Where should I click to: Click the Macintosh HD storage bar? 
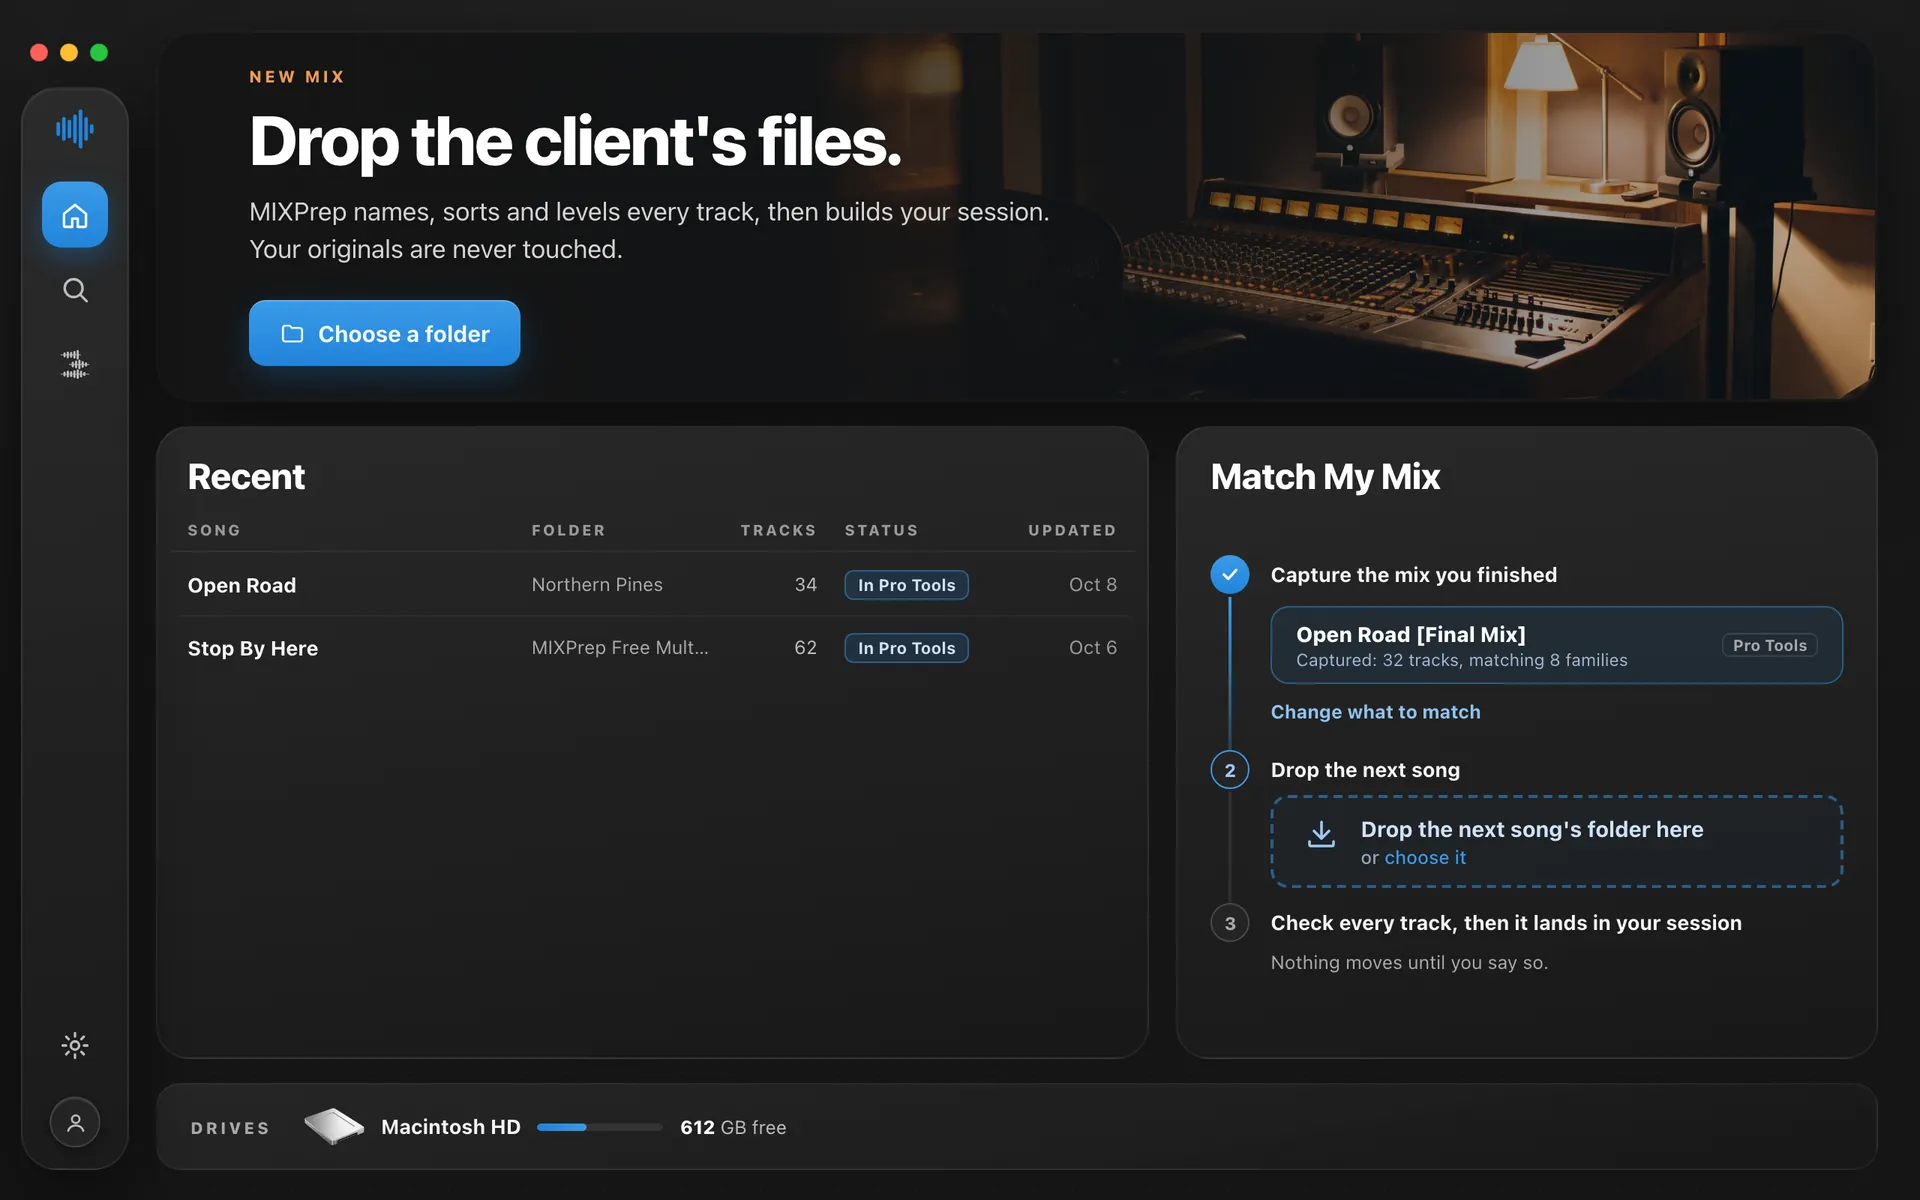tap(599, 1127)
